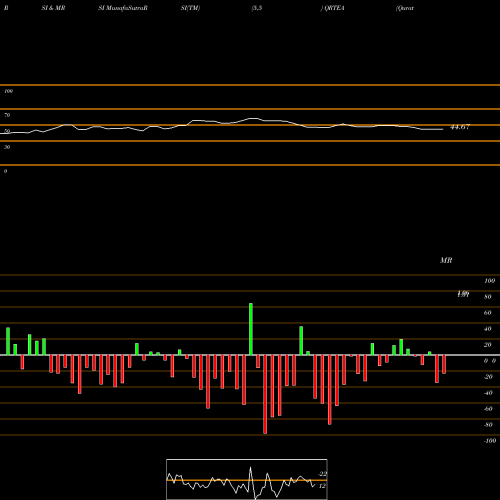This screenshot has width=500, height=500.
Task: Click the 'SI & MR' header text
Action: [x=53, y=8]
